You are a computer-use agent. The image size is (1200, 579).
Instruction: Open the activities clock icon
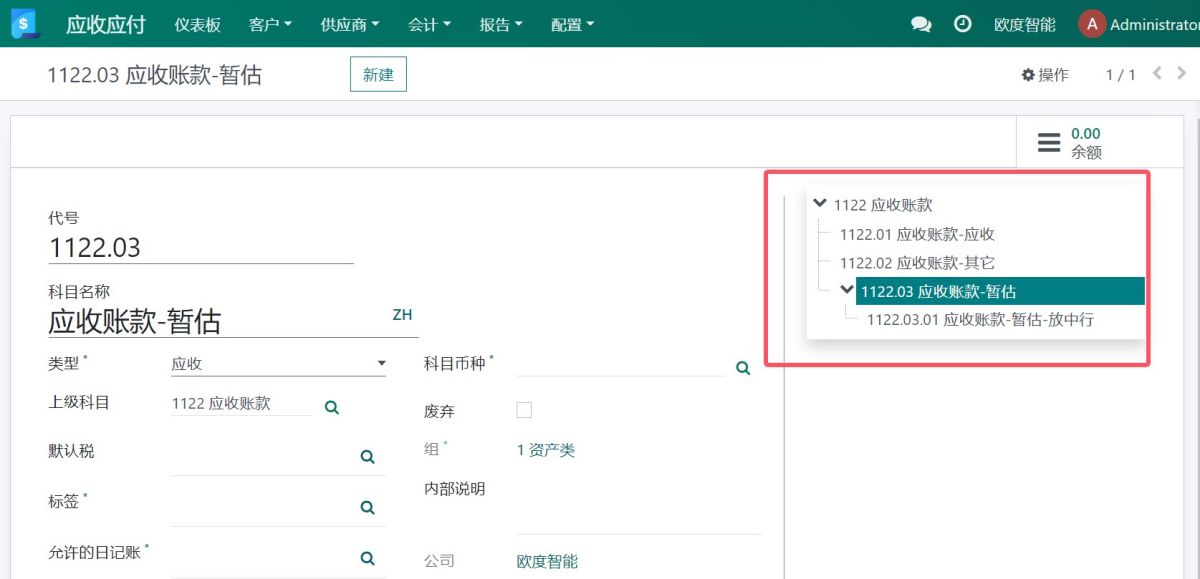963,24
